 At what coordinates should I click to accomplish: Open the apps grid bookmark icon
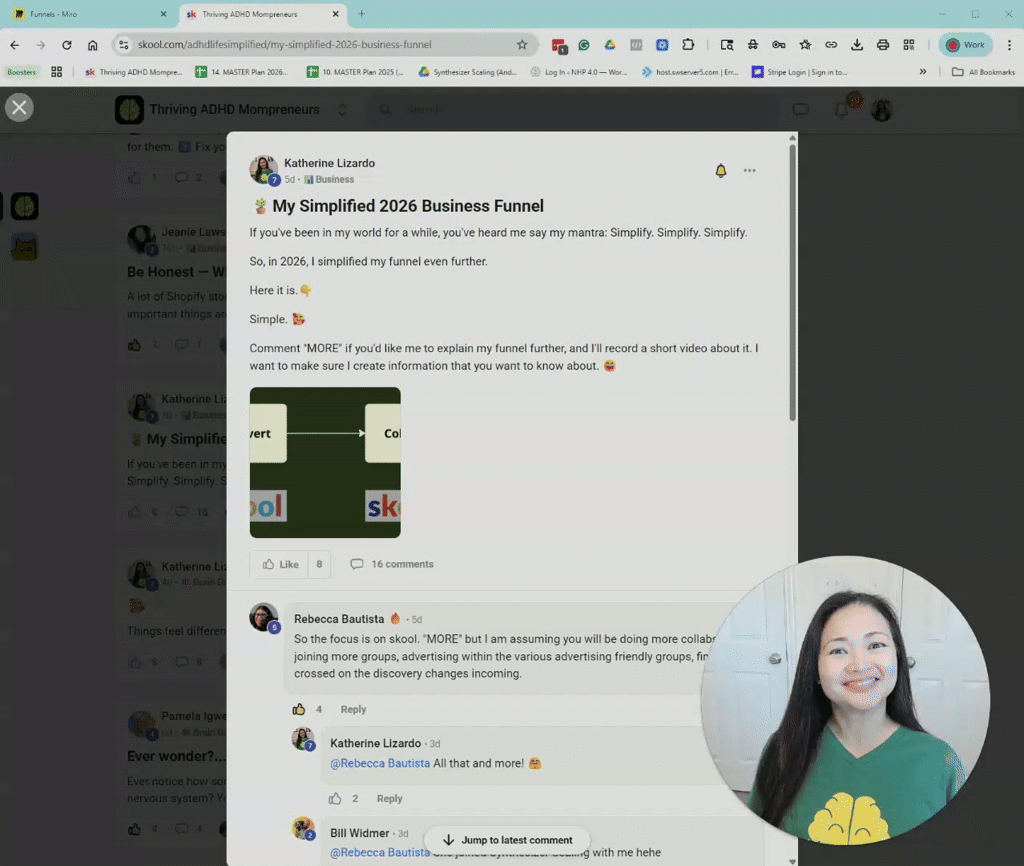(x=57, y=72)
